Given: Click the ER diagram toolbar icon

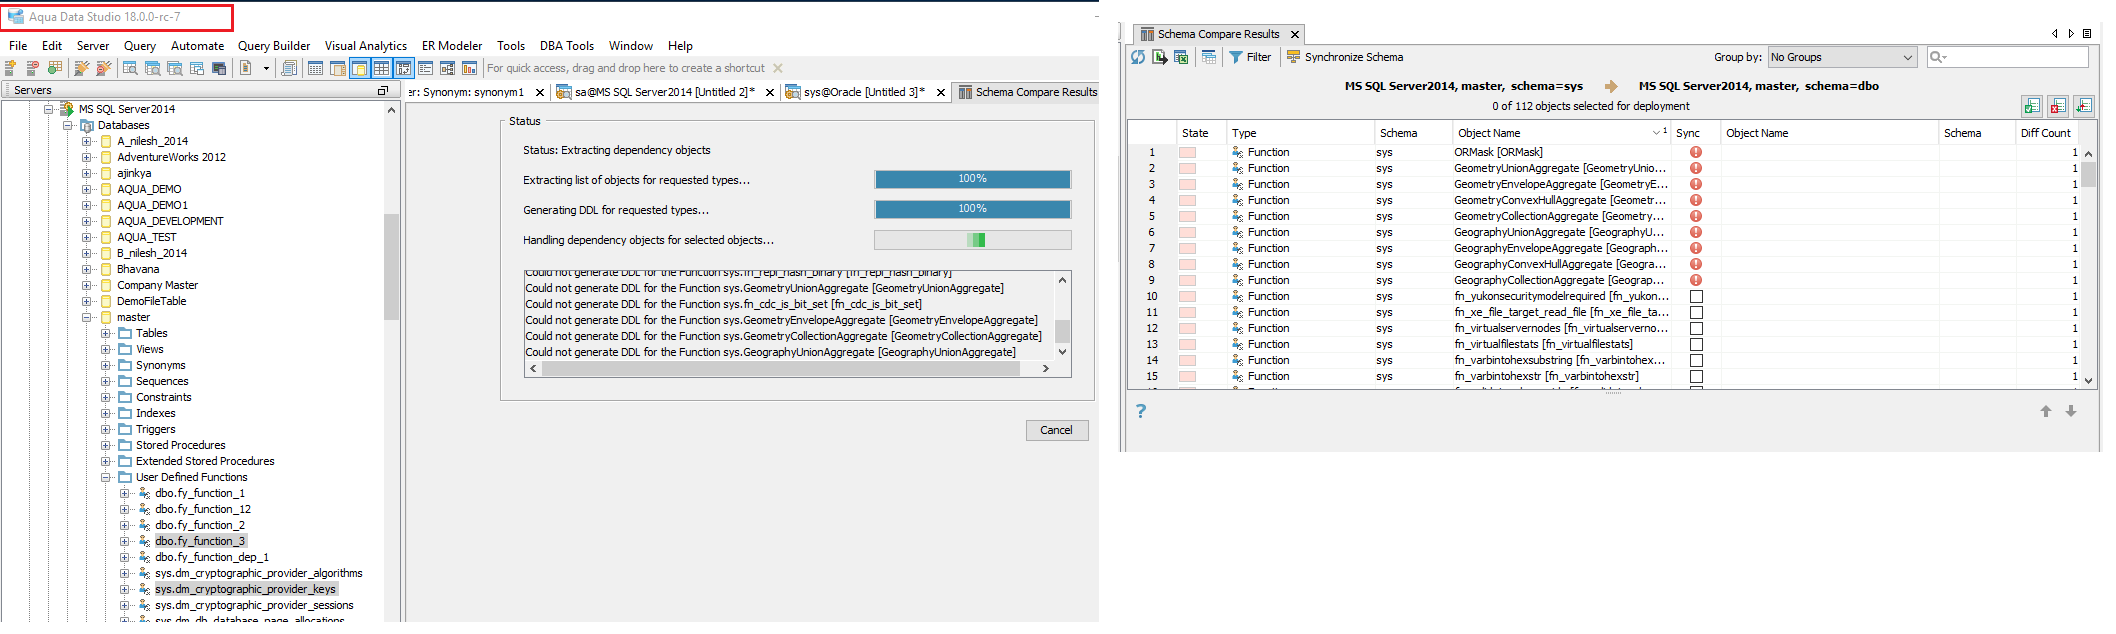Looking at the screenshot, I should (x=447, y=68).
